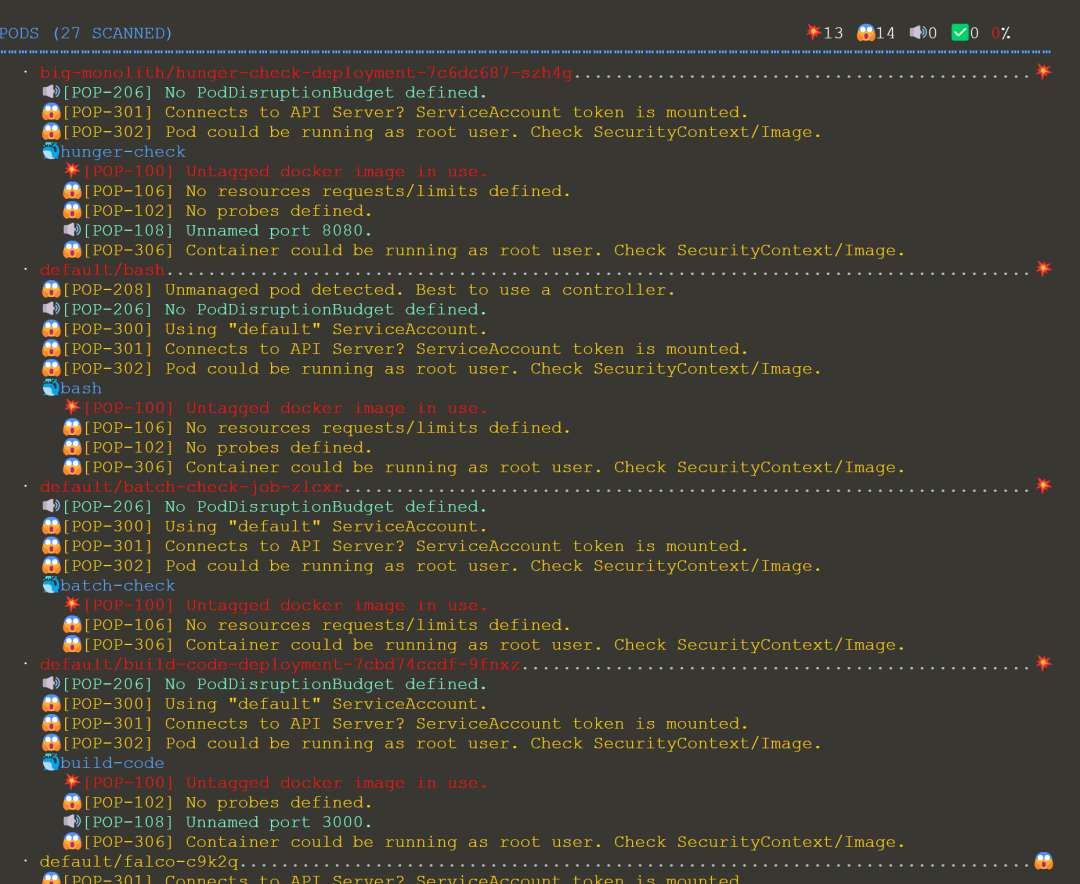Click speaker icon beside Unnamed port 8080
The image size is (1080, 884).
click(x=72, y=229)
